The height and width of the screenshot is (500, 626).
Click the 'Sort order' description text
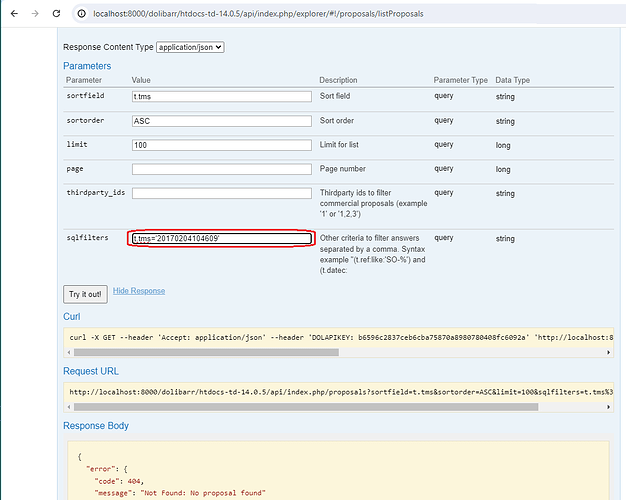[x=337, y=120]
